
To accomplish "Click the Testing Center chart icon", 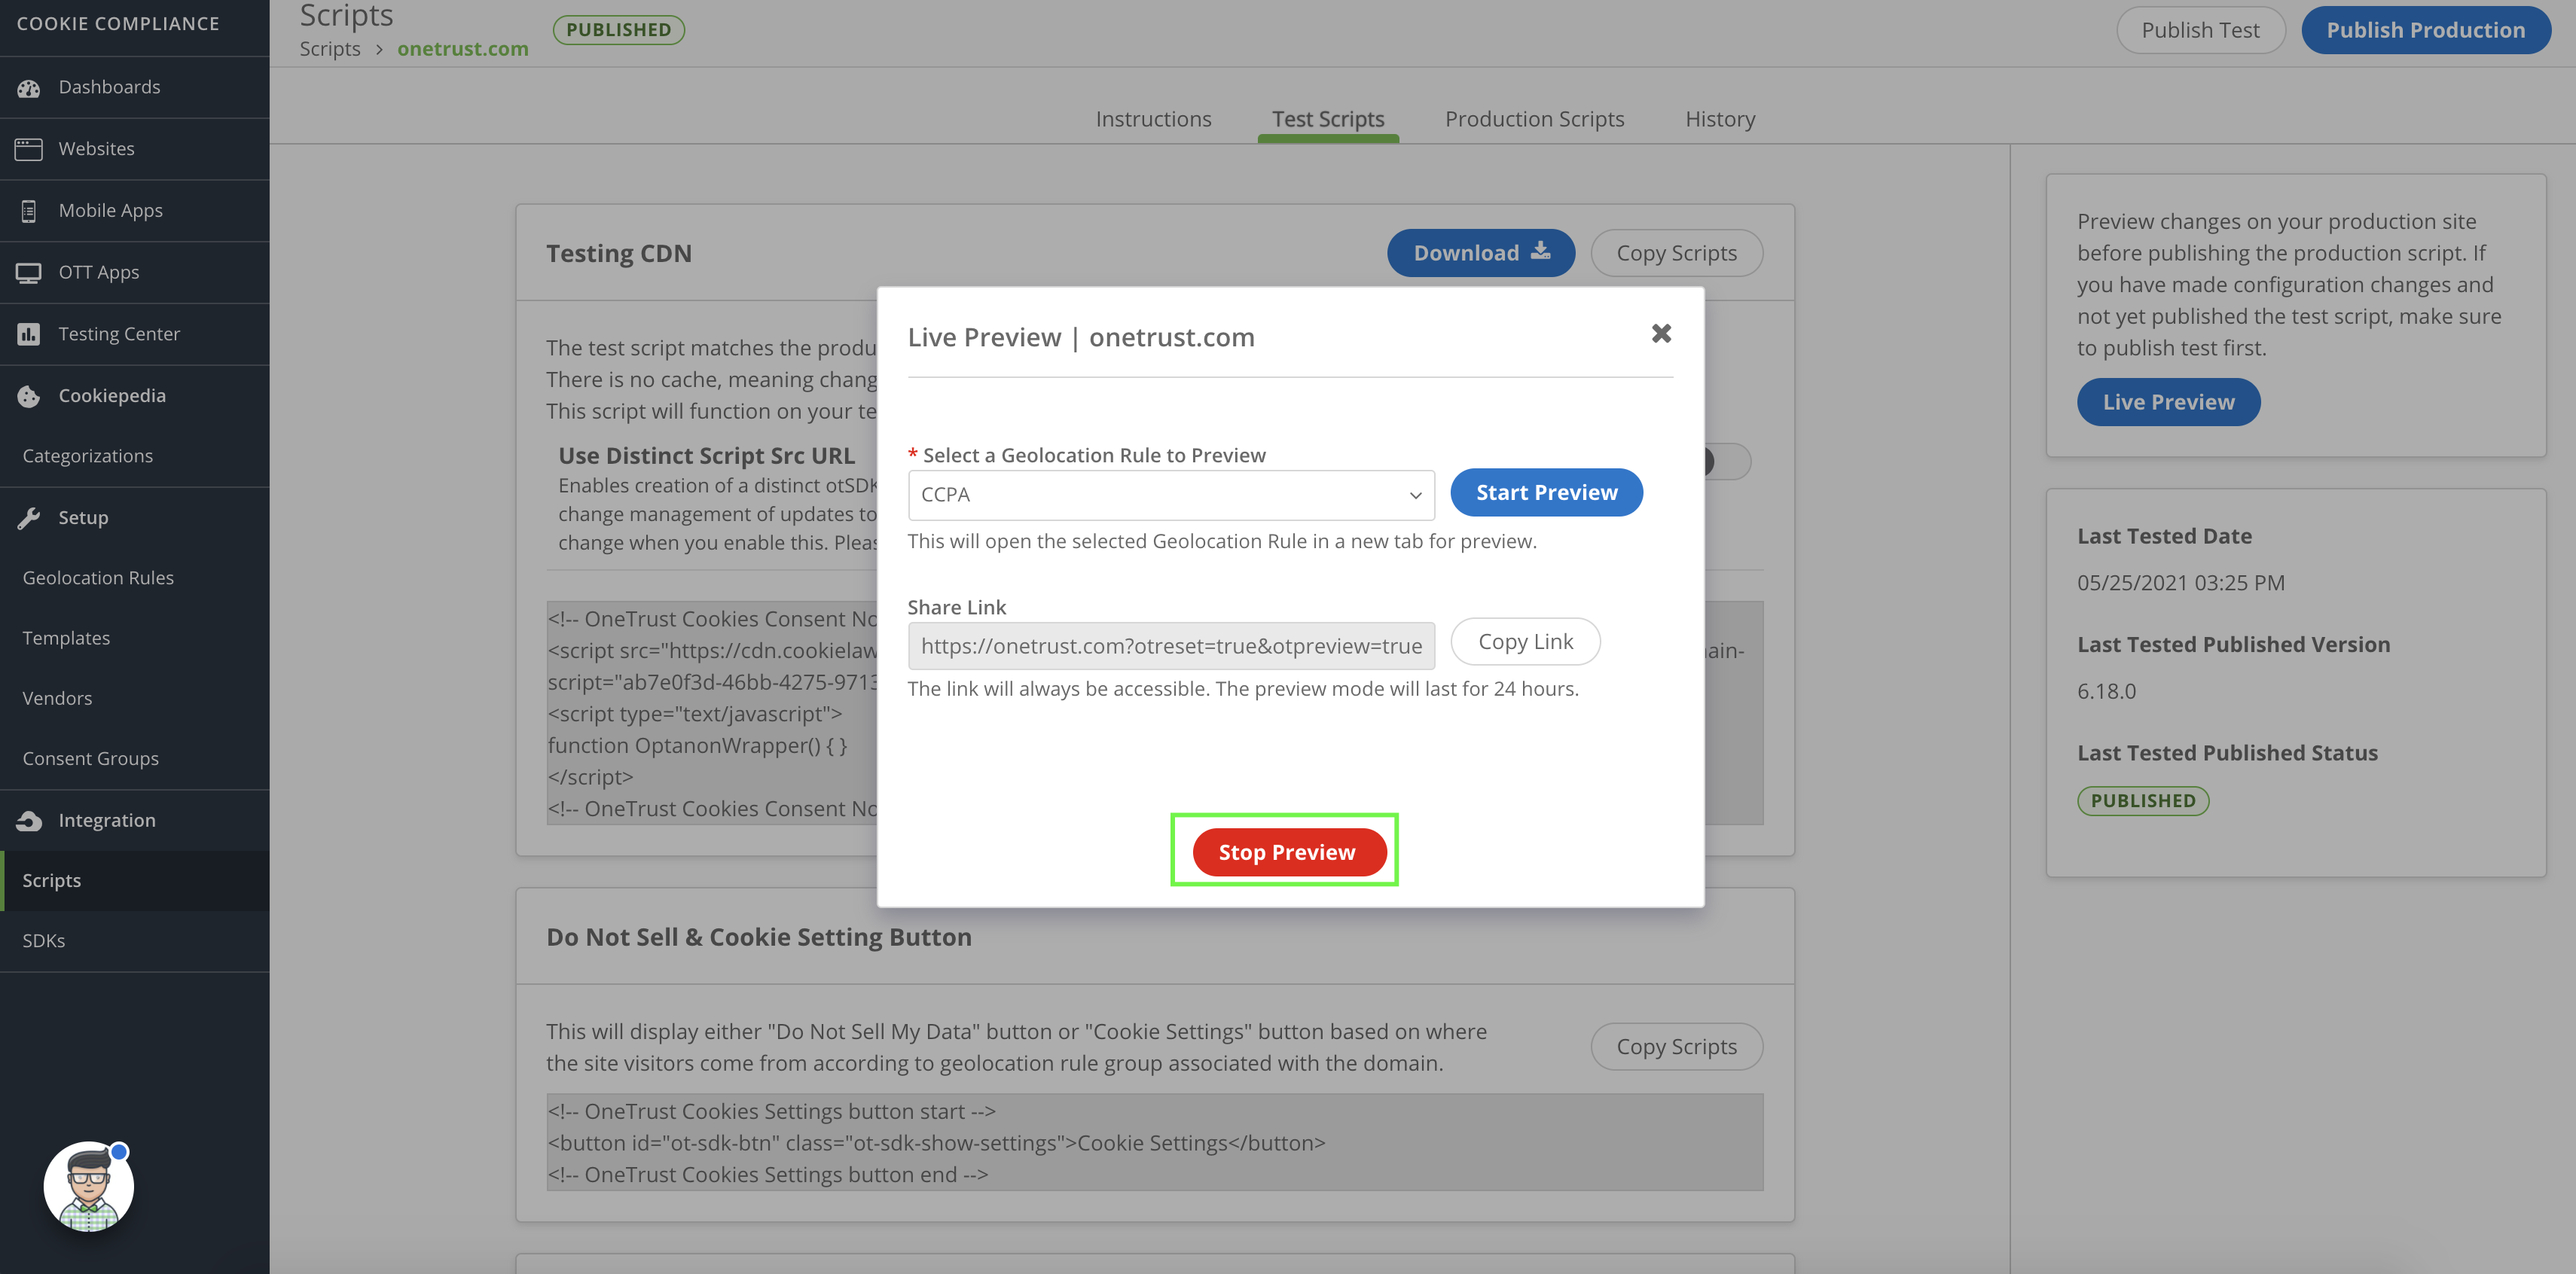I will coord(29,334).
